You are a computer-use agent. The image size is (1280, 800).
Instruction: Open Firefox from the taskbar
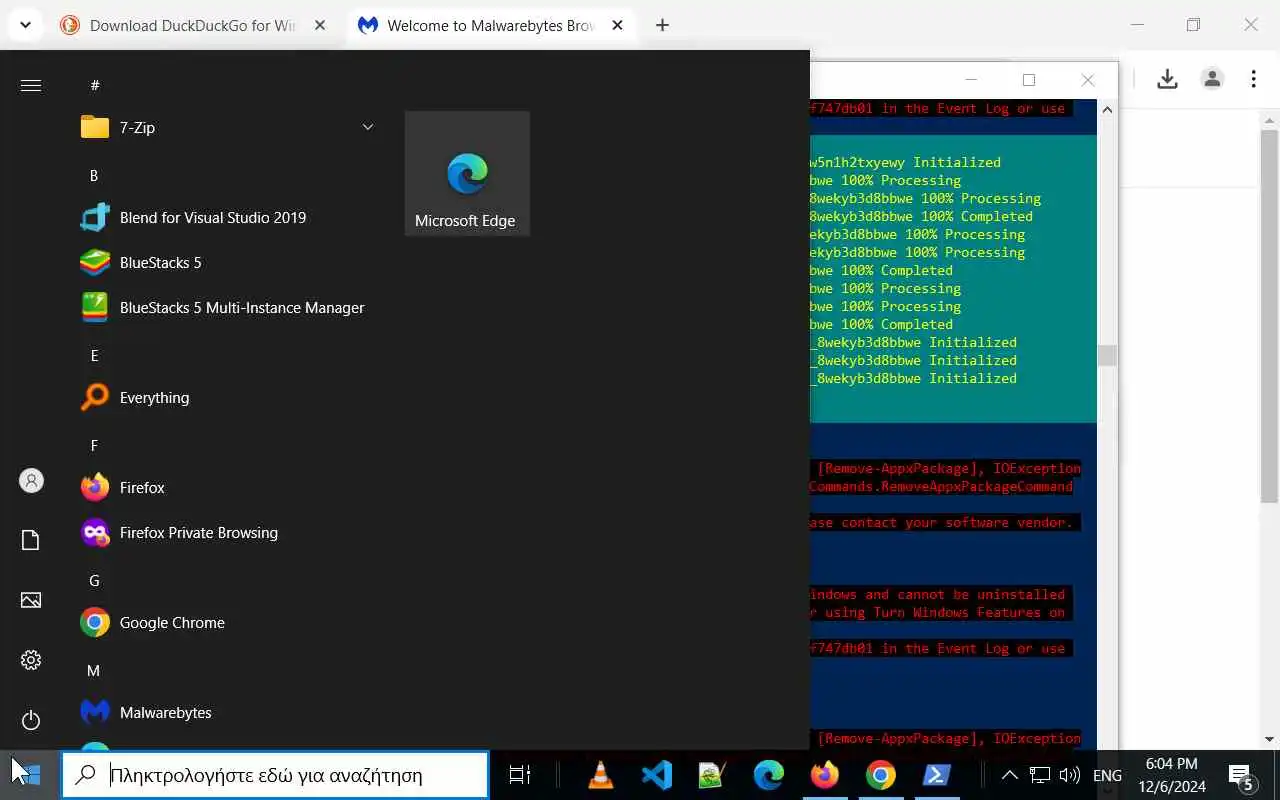pos(825,775)
